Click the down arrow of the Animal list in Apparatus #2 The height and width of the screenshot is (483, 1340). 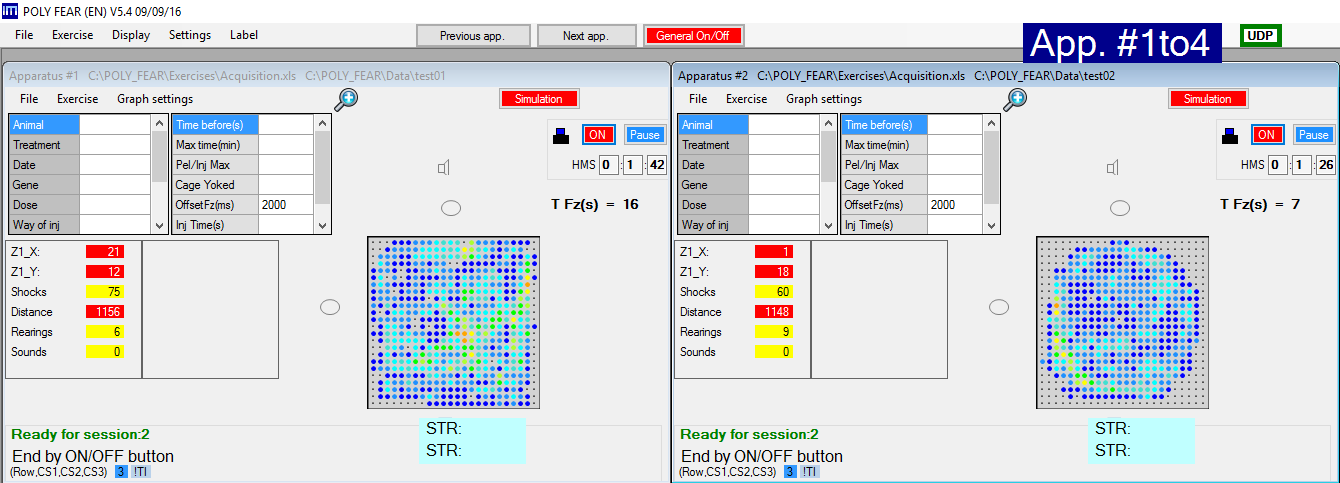pos(828,225)
